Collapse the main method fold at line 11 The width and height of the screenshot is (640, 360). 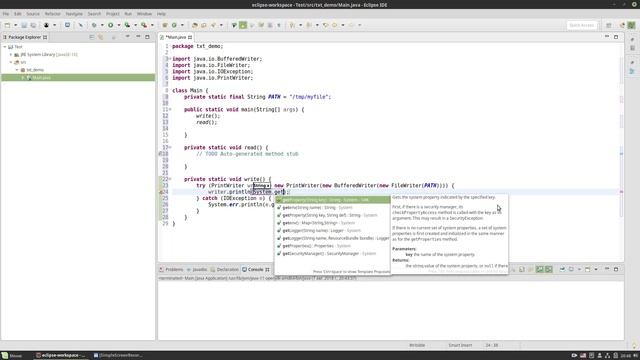[170, 109]
